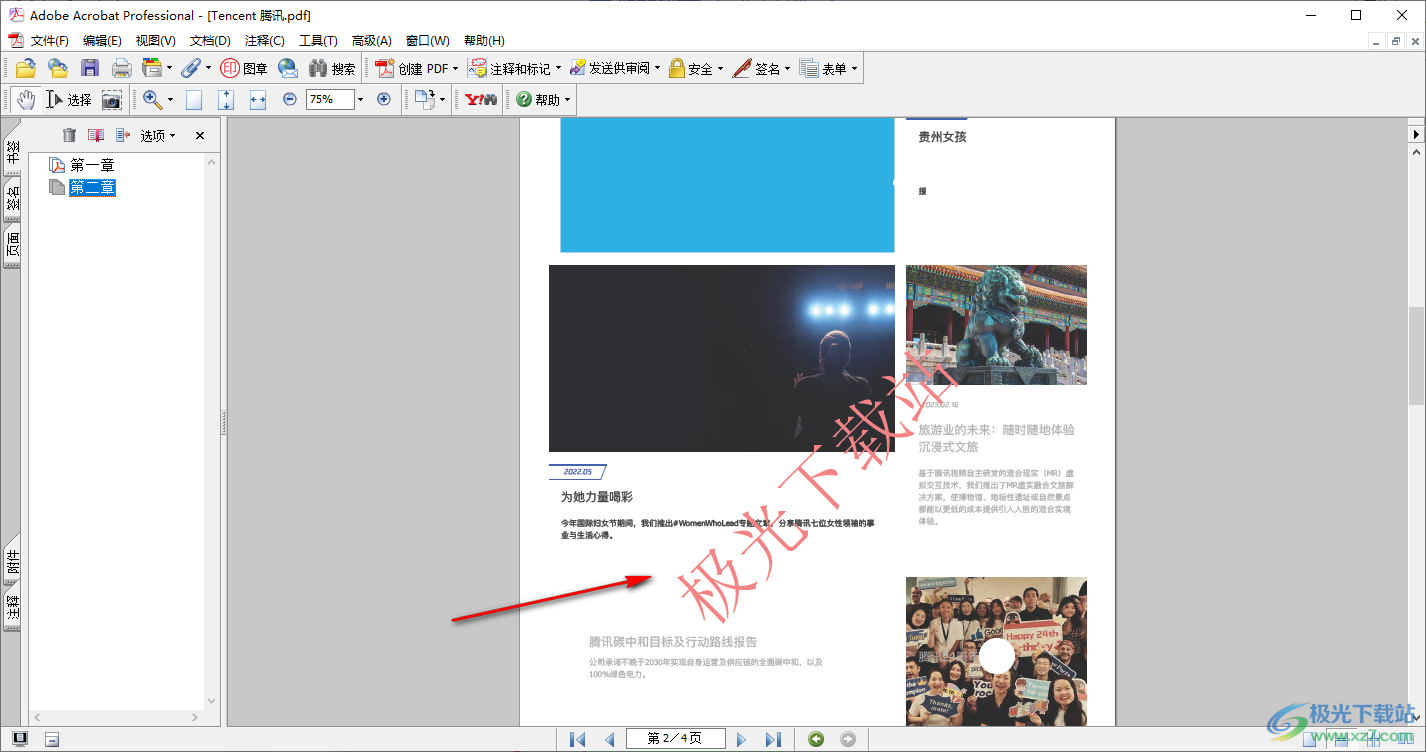Close the bookmarks panel with the X
The height and width of the screenshot is (752, 1426).
coord(200,135)
